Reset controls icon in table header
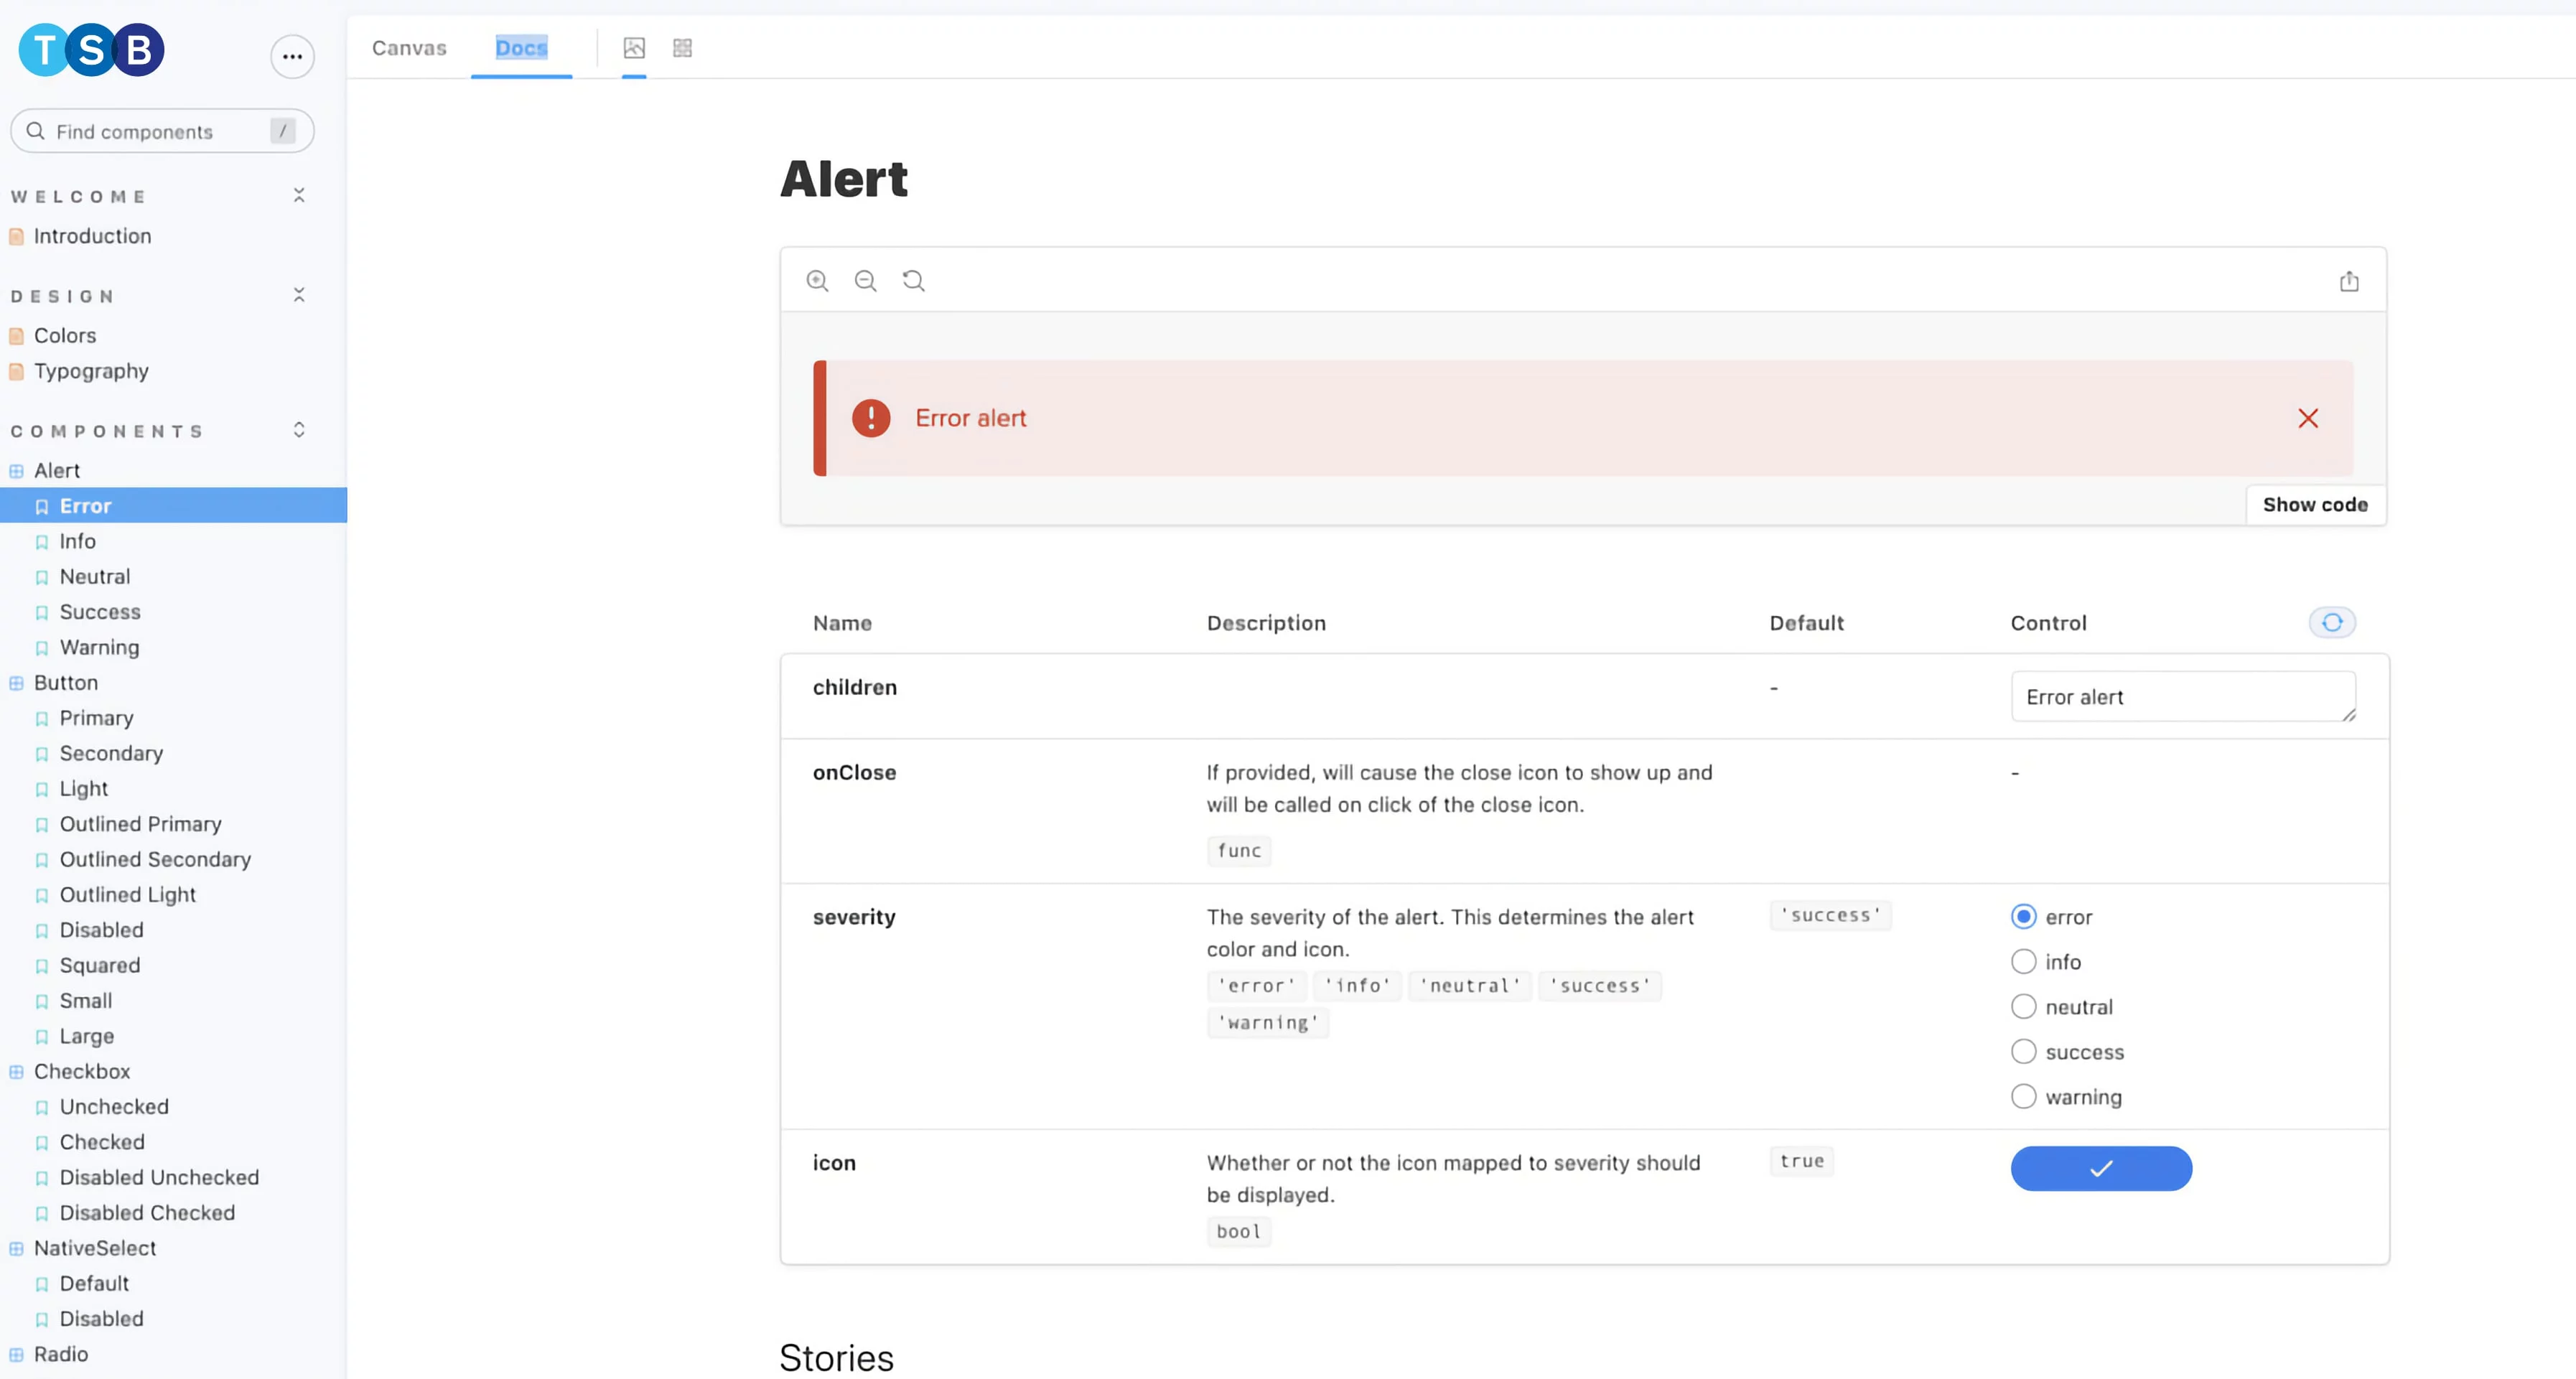2576x1379 pixels. [x=2332, y=623]
